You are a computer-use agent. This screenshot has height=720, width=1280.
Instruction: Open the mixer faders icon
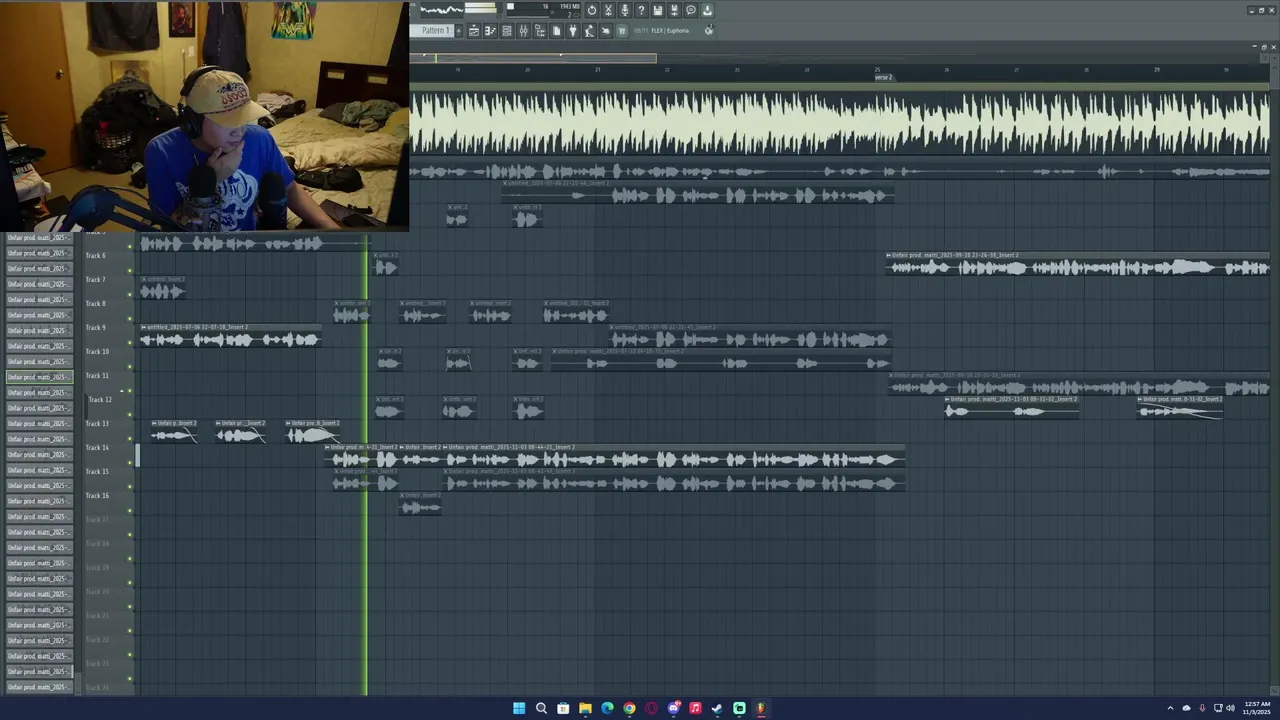pyautogui.click(x=523, y=31)
